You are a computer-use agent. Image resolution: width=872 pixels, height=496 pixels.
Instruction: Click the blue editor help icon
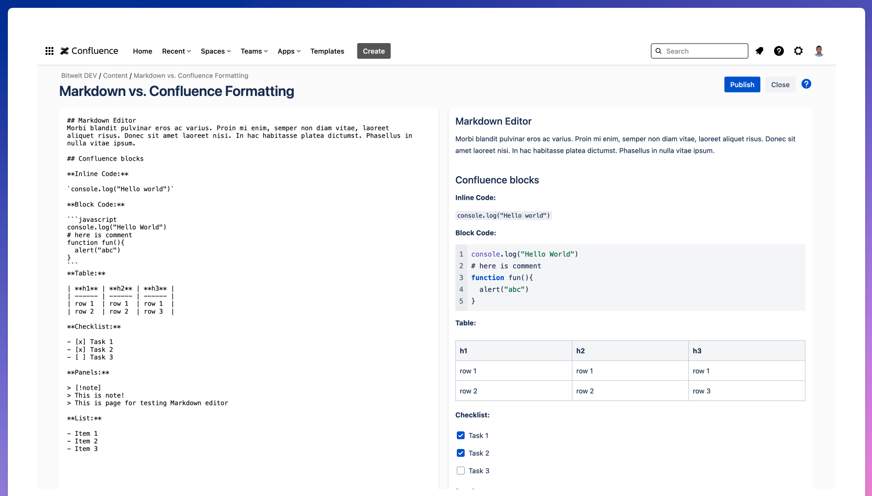tap(806, 84)
